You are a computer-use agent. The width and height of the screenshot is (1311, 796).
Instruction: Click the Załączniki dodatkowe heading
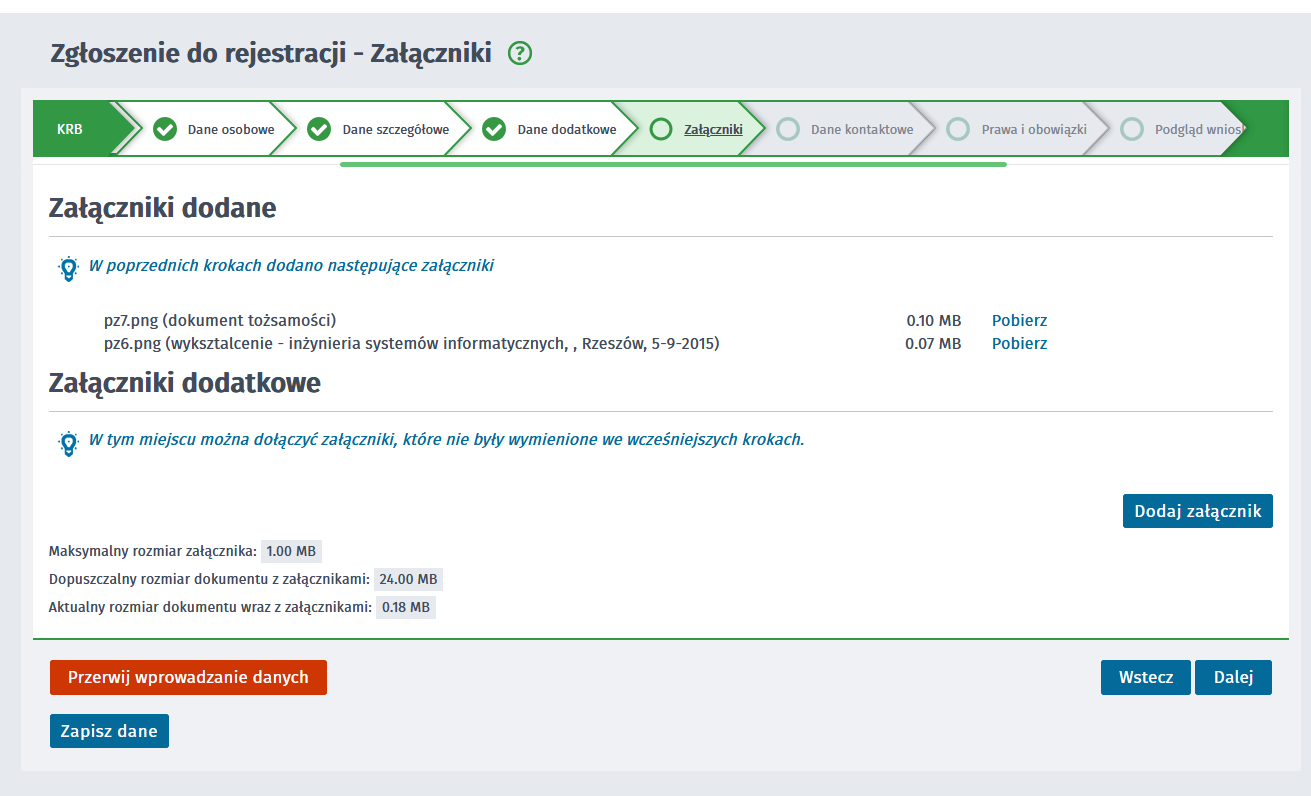[184, 382]
